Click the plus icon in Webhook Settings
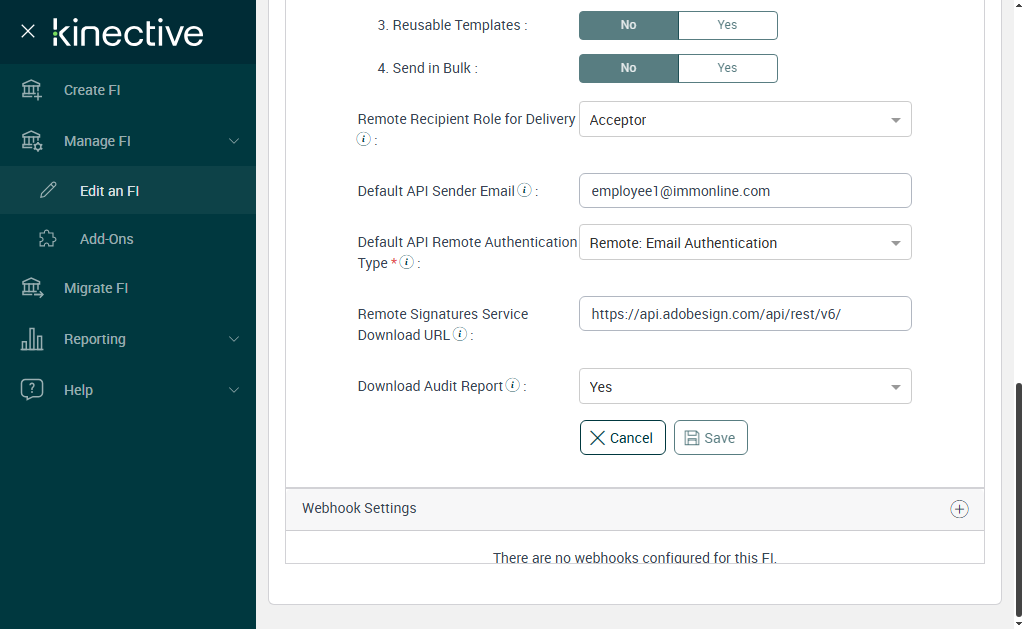 click(958, 509)
